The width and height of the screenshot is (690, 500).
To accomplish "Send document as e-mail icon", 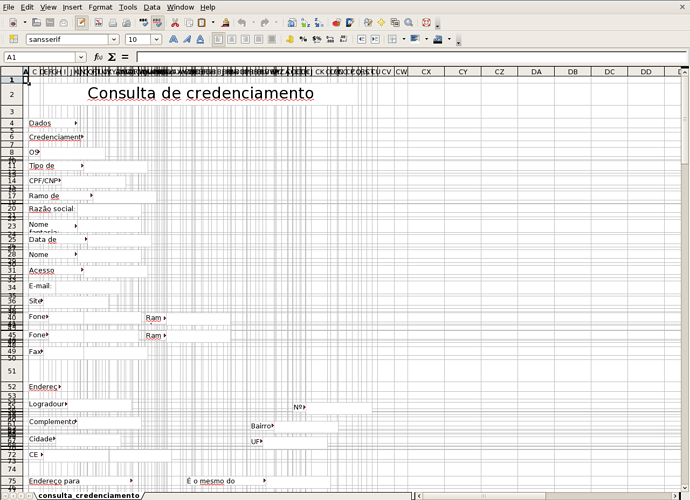I will click(64, 22).
